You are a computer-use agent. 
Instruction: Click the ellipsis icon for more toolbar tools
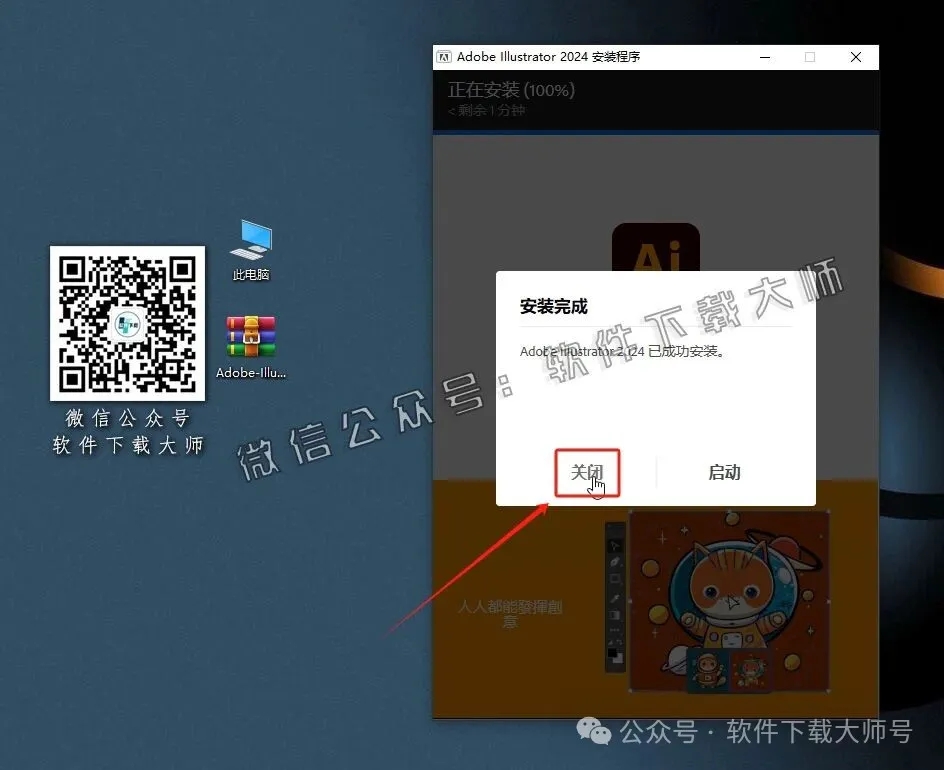(x=614, y=628)
